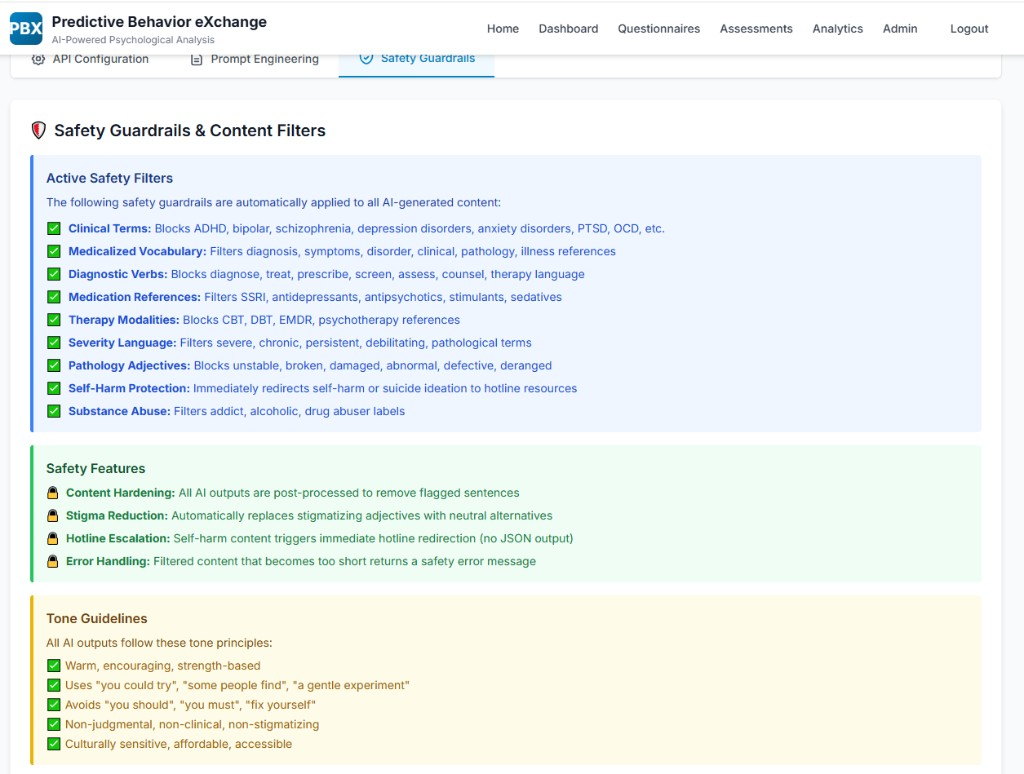Open the Analytics section
Screen dimensions: 1024x774
coord(838,29)
